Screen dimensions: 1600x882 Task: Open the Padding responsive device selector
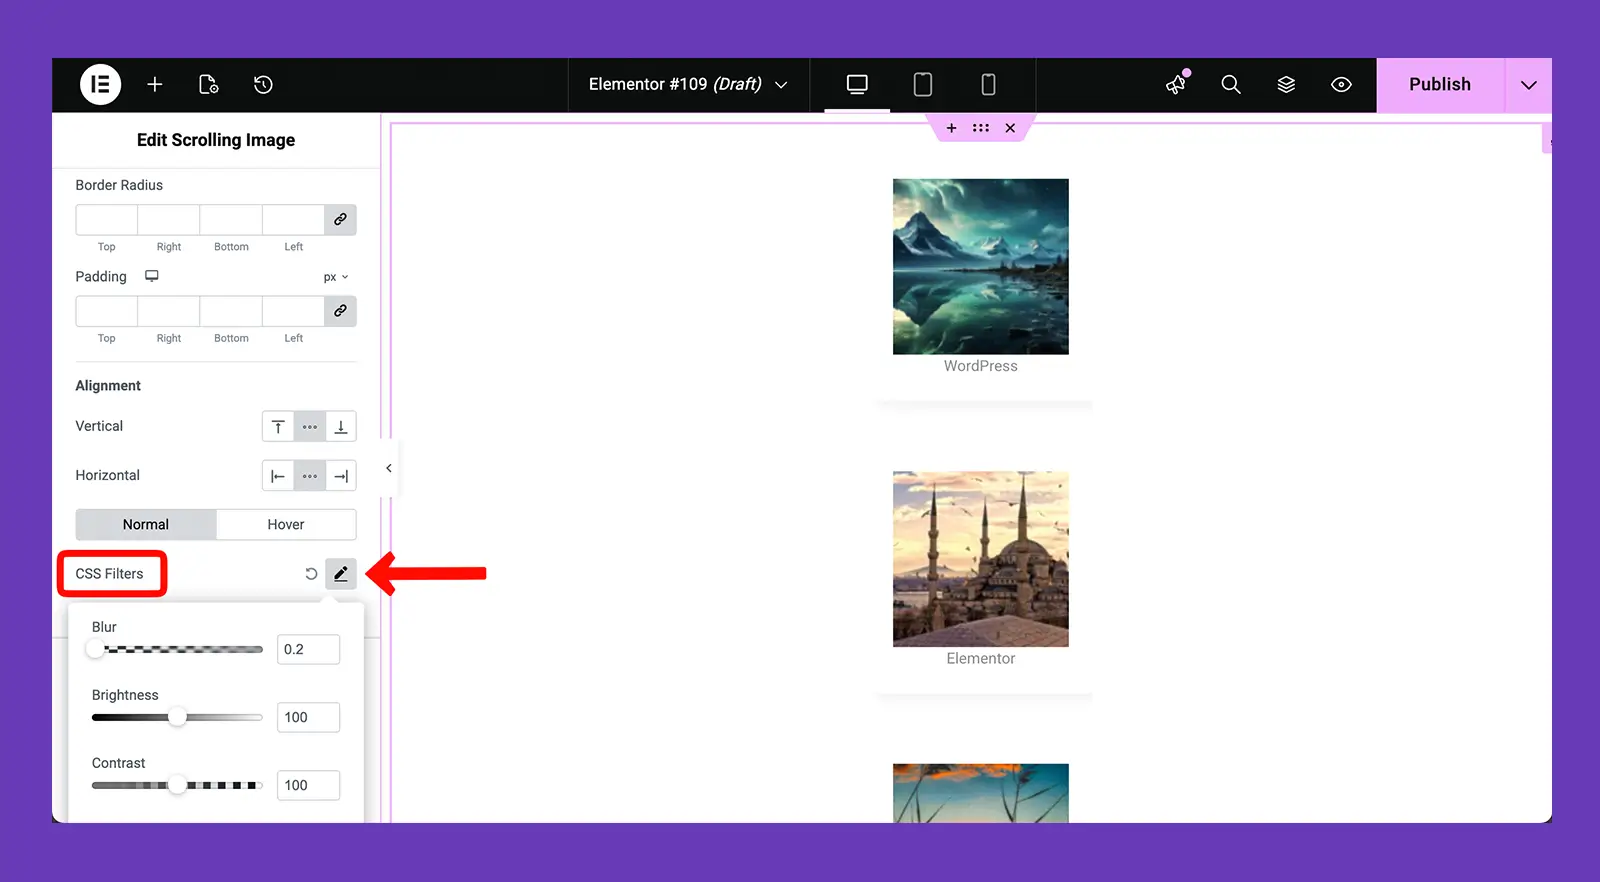152,276
